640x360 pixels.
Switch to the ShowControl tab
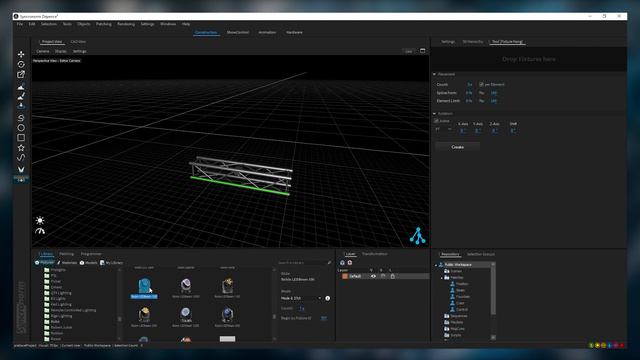(238, 32)
